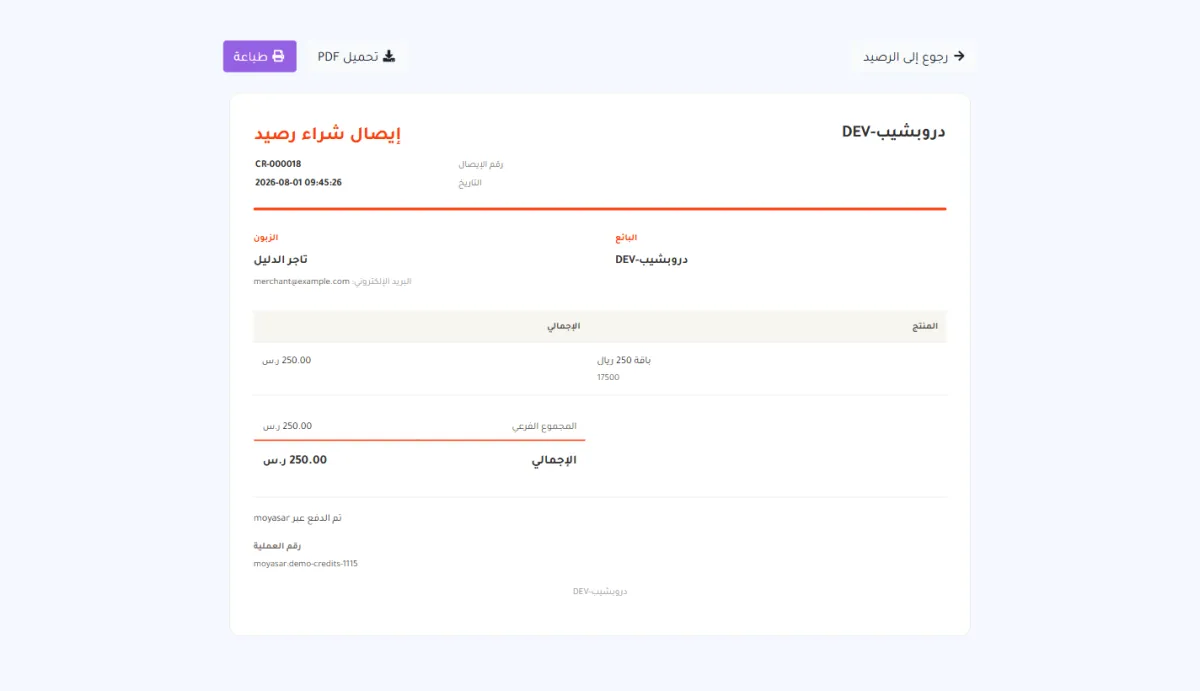Image resolution: width=1200 pixels, height=691 pixels.
Task: Click the تحميل PDF download button
Action: click(x=357, y=56)
